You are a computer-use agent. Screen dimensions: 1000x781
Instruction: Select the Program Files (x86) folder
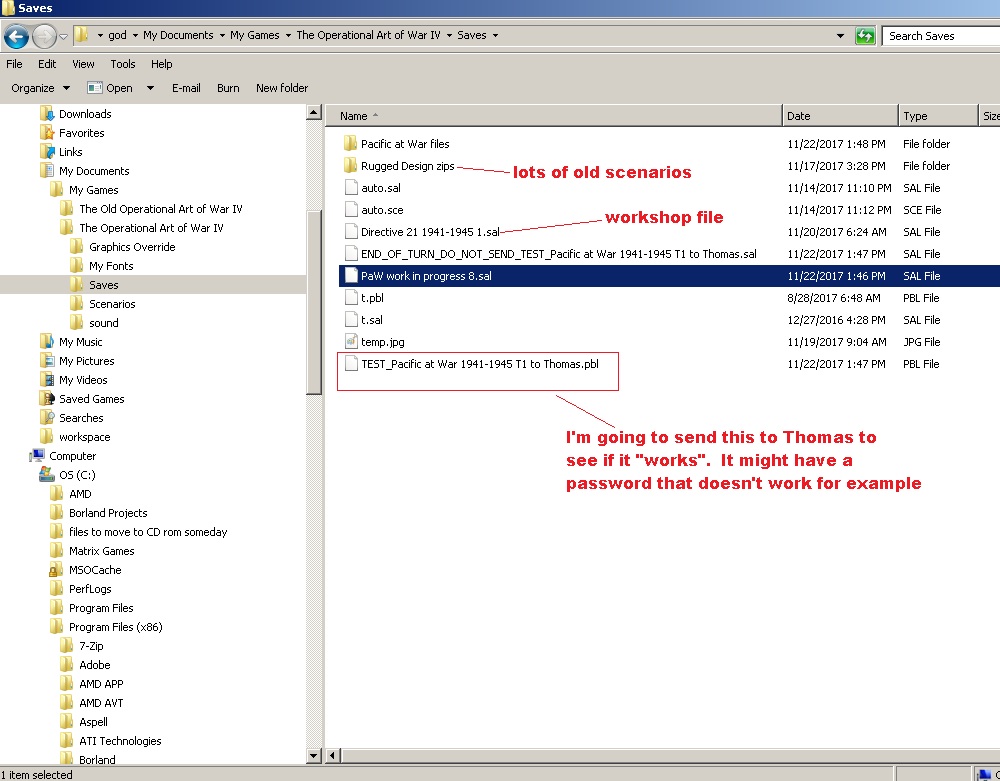tap(115, 627)
